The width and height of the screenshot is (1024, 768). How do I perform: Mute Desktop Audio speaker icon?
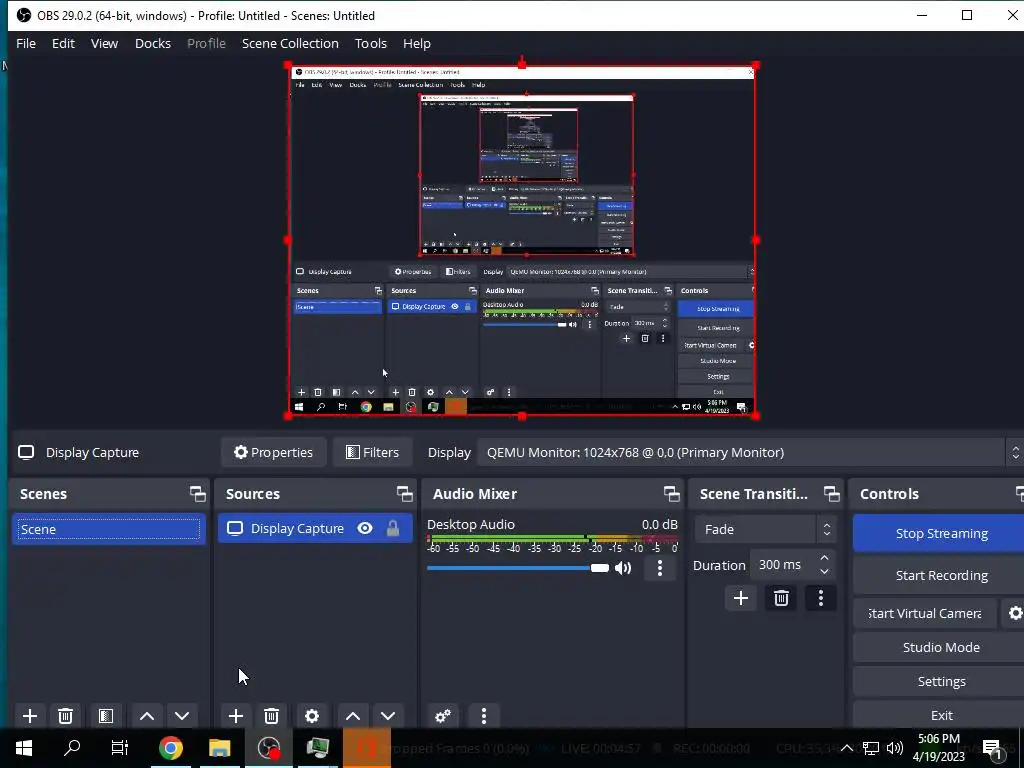coord(624,568)
